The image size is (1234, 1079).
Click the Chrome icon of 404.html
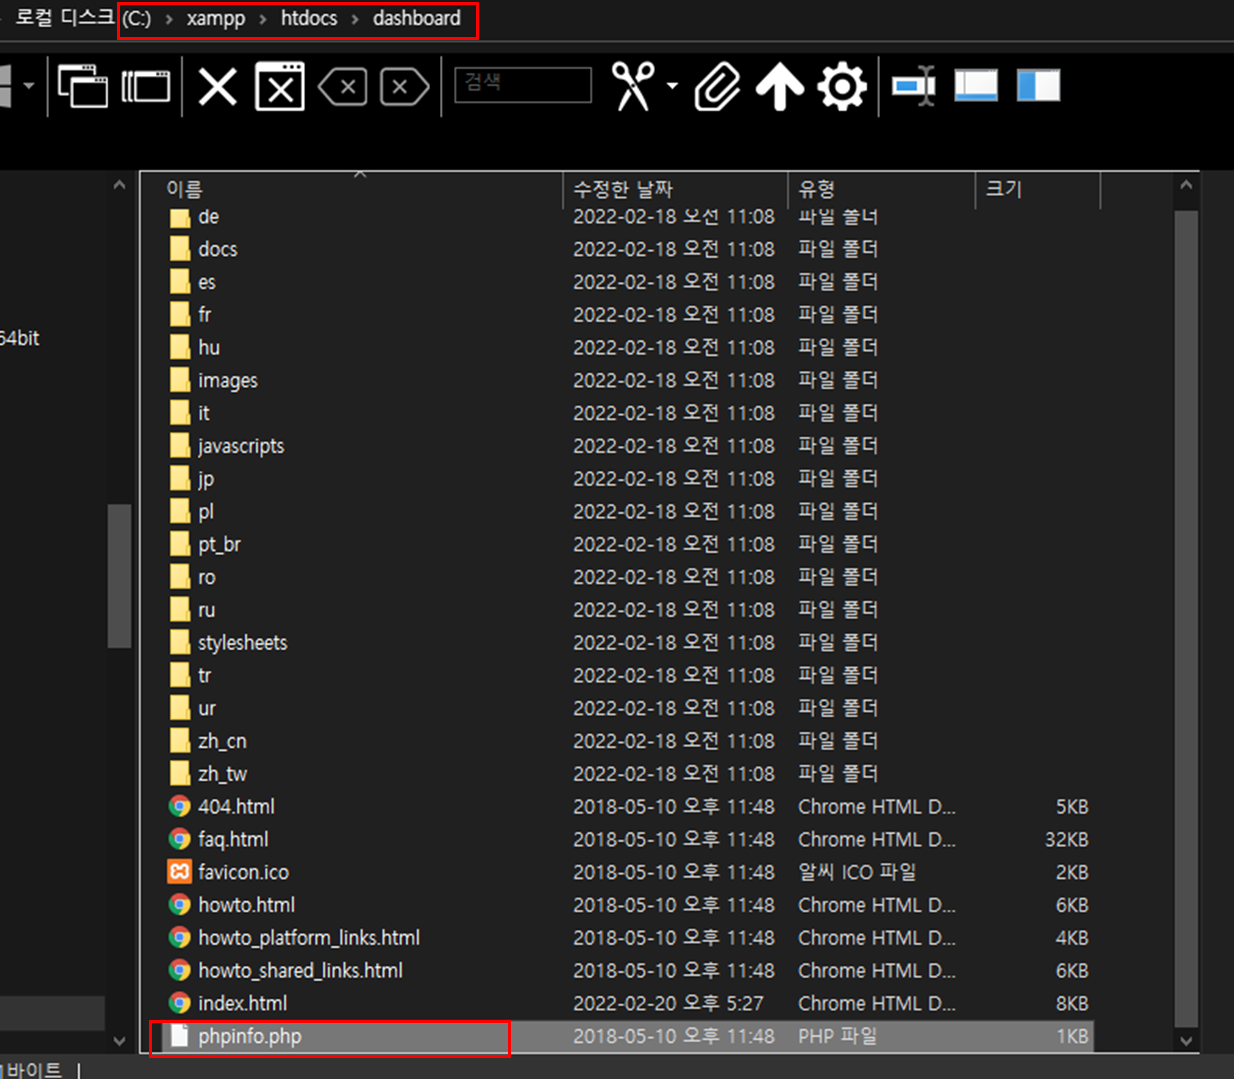point(180,807)
